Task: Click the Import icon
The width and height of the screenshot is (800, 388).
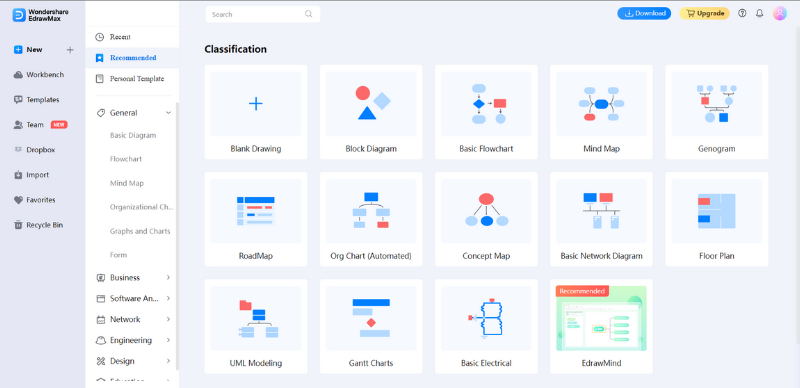Action: tap(18, 175)
